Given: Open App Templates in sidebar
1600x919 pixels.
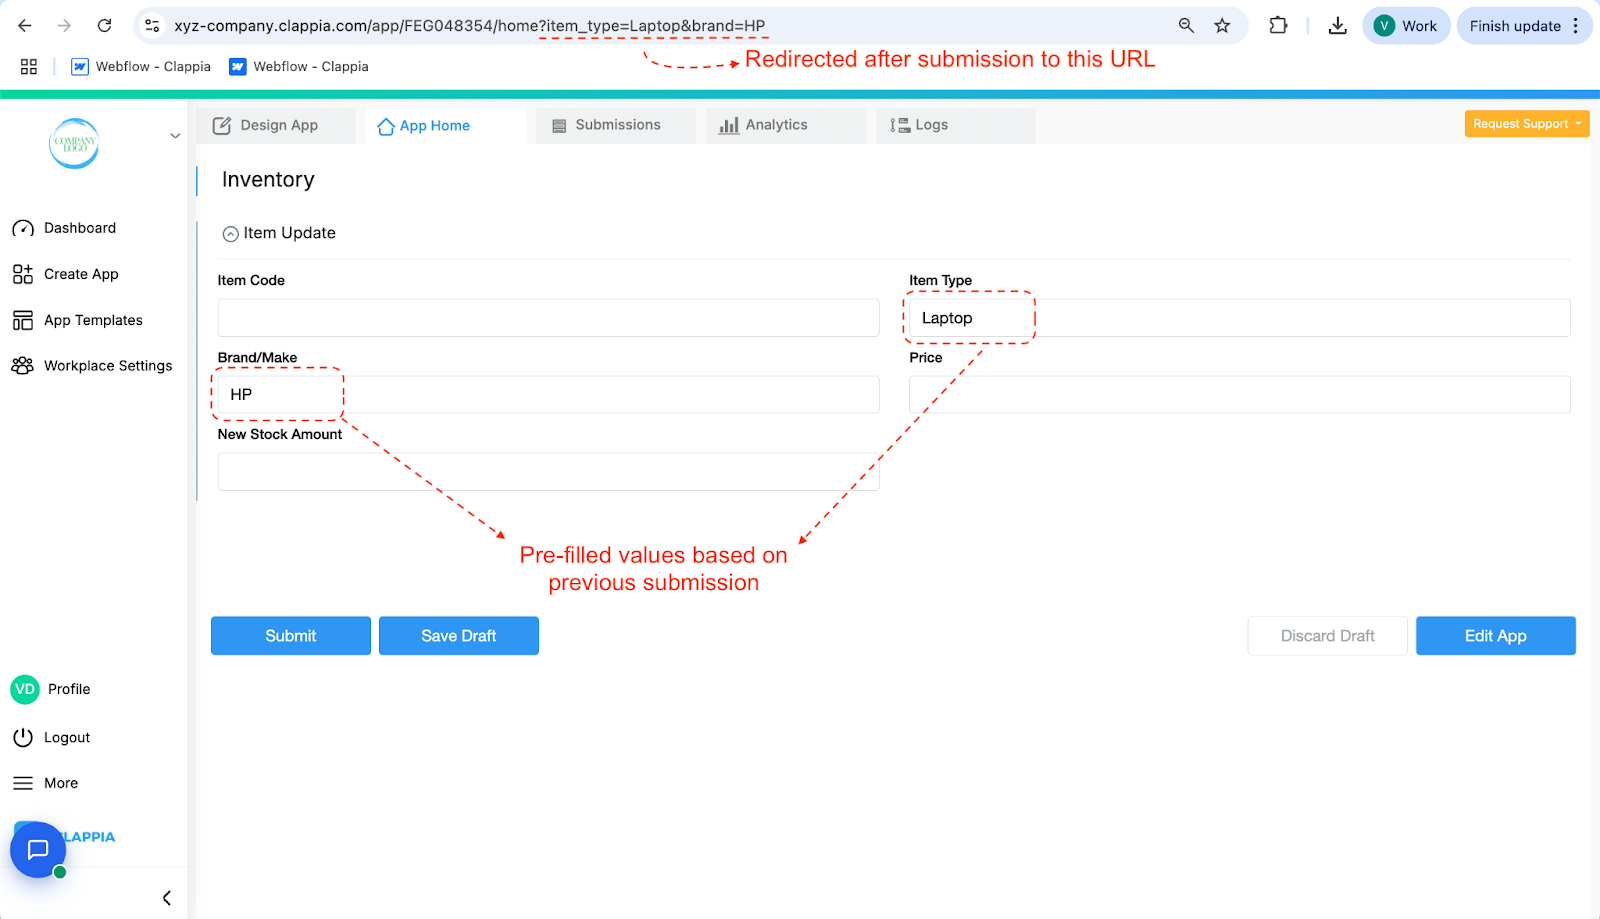Looking at the screenshot, I should click(93, 320).
